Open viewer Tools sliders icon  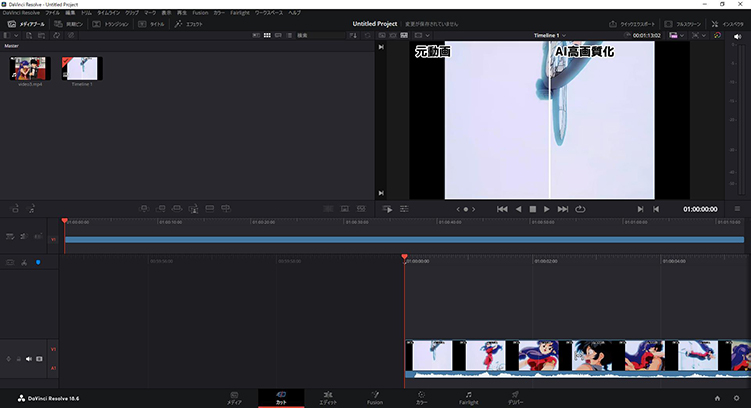coord(404,209)
